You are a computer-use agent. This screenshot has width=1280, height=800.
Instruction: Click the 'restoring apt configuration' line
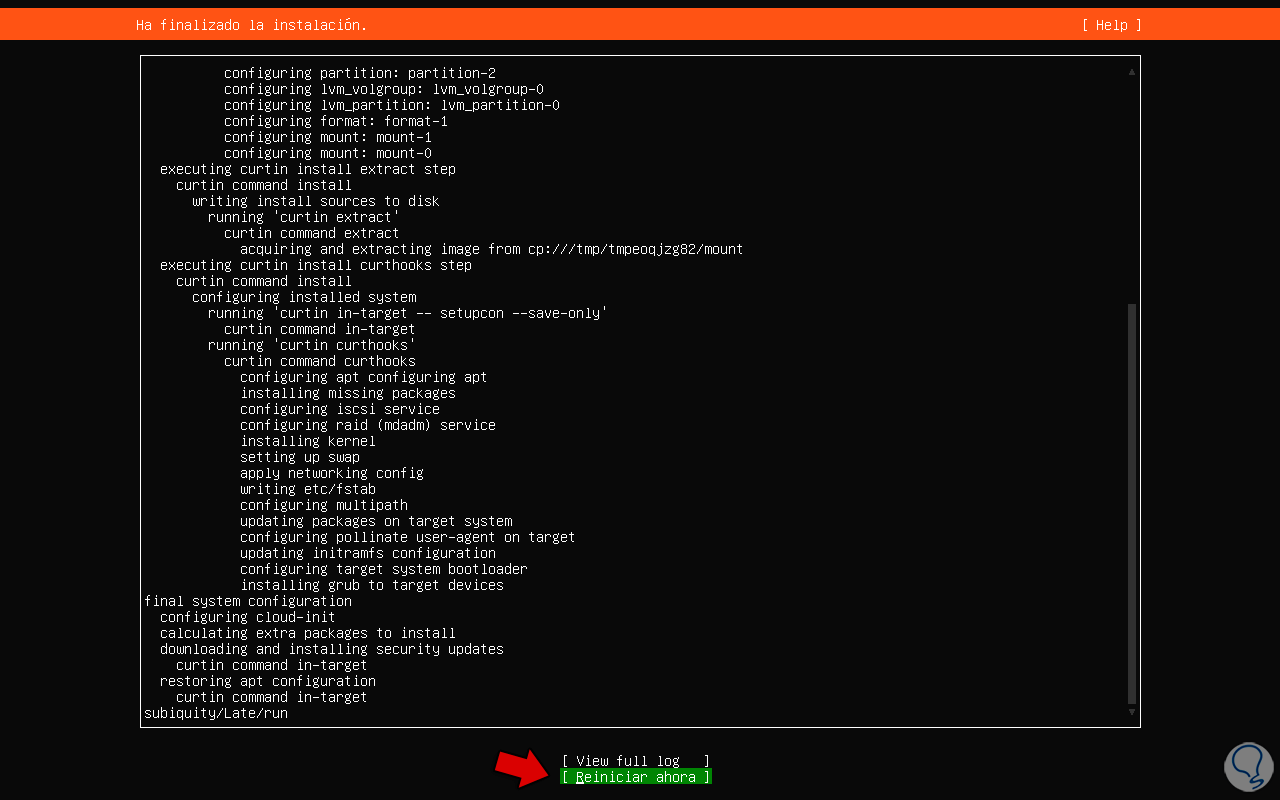(268, 681)
